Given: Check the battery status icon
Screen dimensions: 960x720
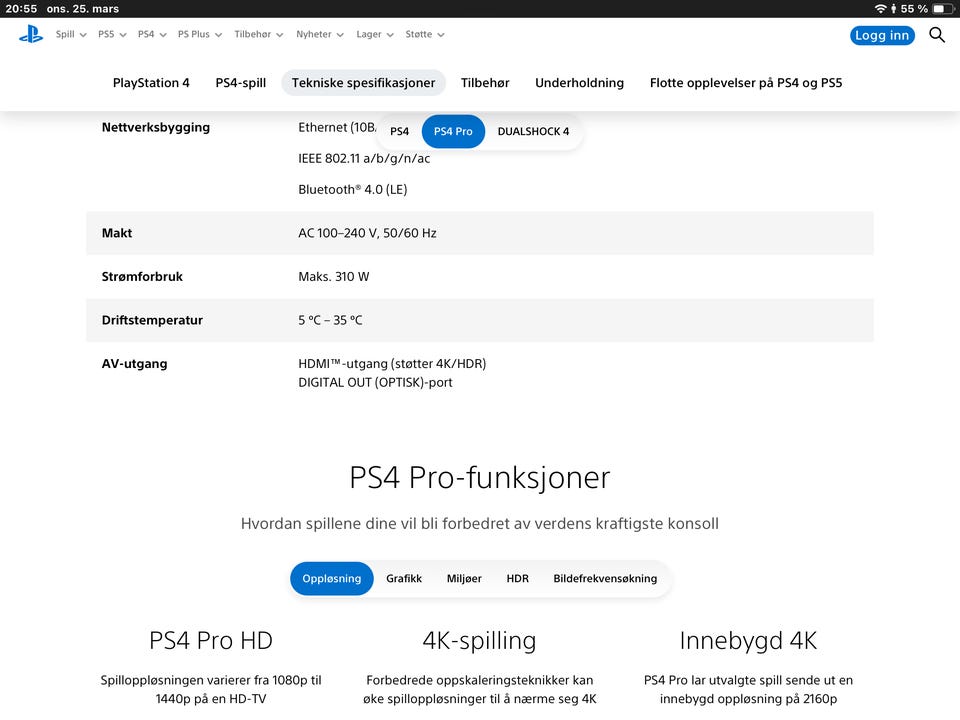Looking at the screenshot, I should tap(942, 9).
